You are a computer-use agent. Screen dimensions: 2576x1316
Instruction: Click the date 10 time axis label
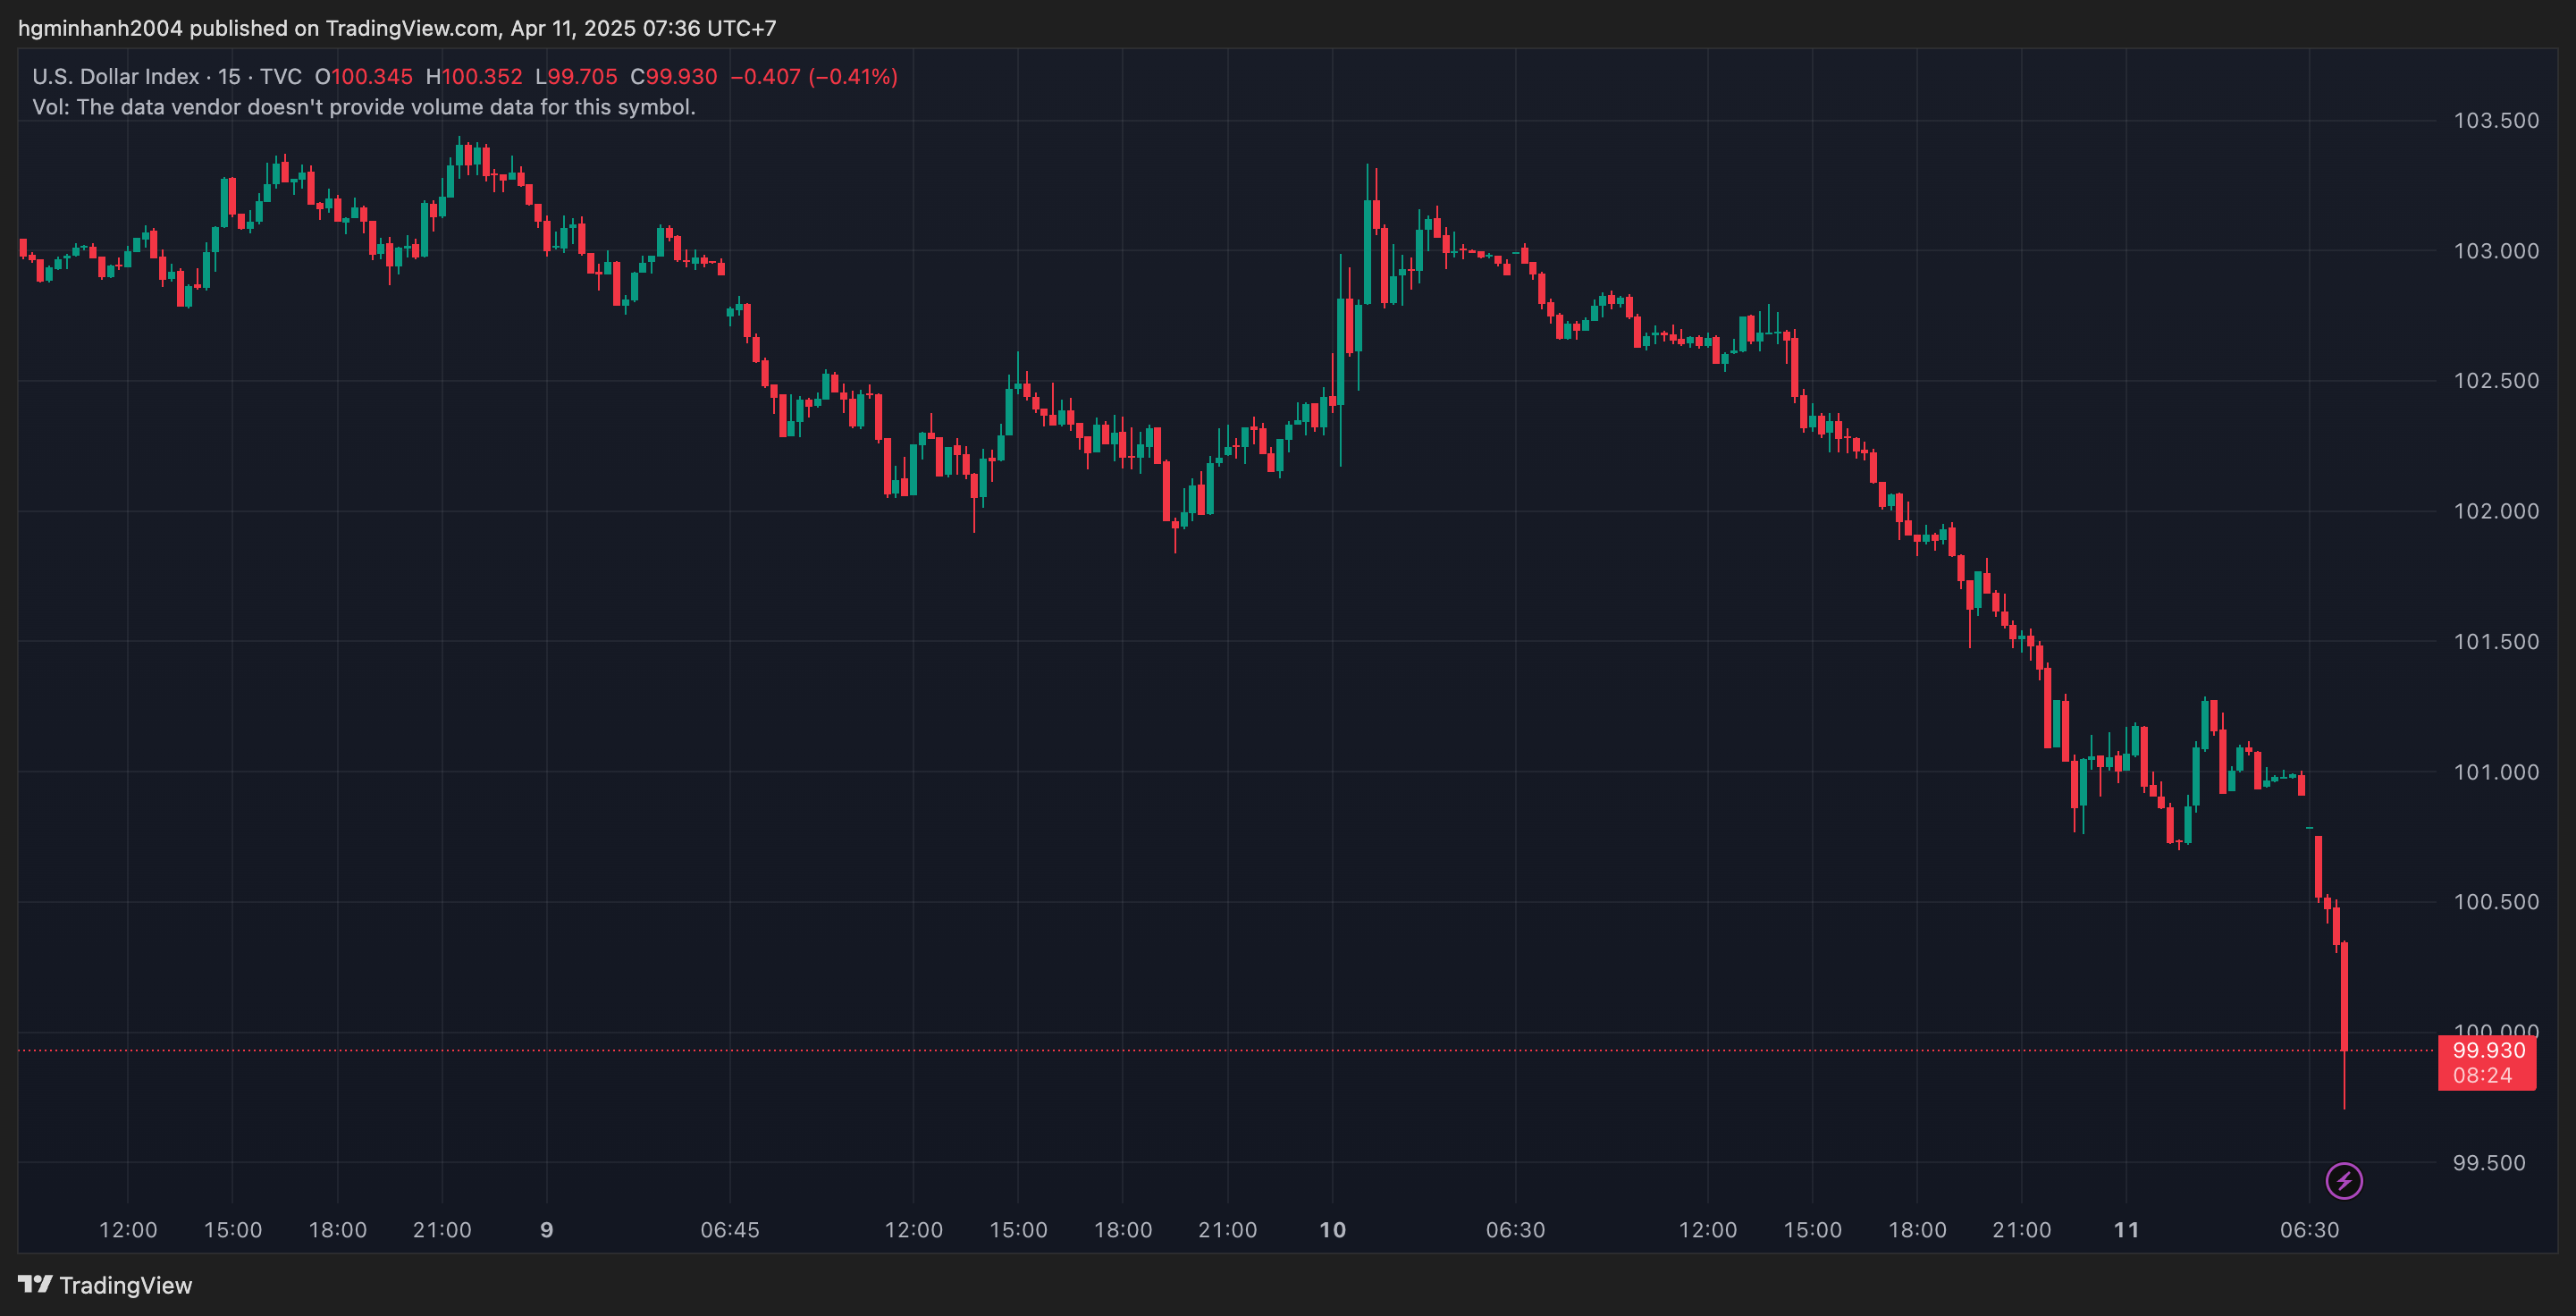pyautogui.click(x=1332, y=1230)
